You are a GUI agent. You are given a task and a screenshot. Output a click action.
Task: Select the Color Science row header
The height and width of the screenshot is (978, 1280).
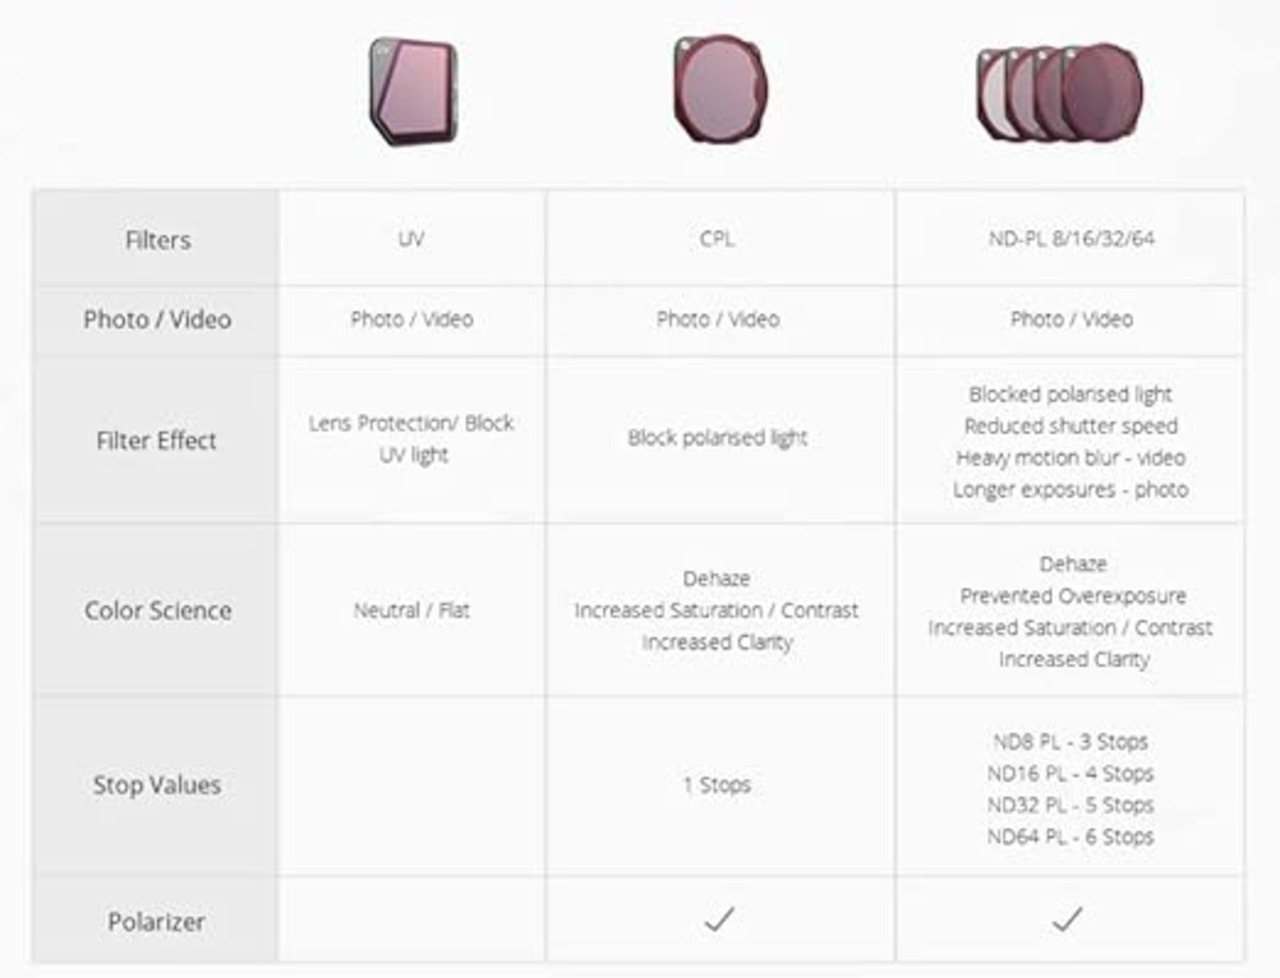(156, 610)
